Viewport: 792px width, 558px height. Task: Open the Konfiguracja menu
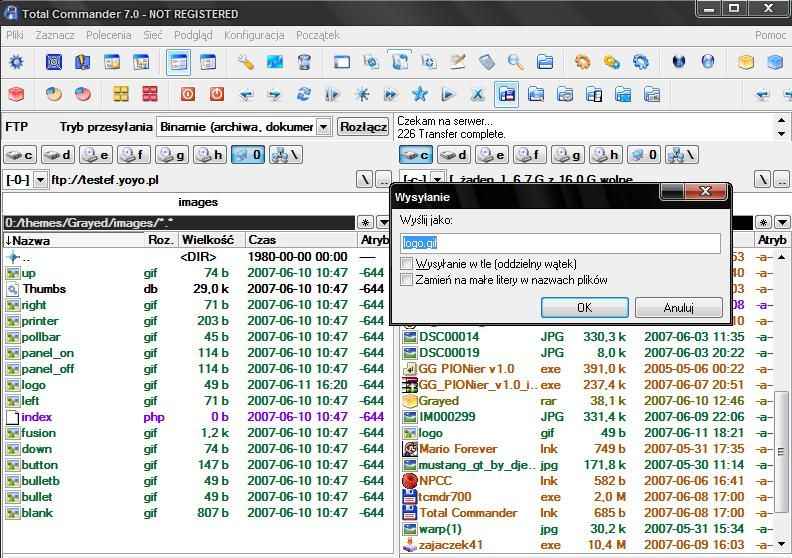click(254, 35)
